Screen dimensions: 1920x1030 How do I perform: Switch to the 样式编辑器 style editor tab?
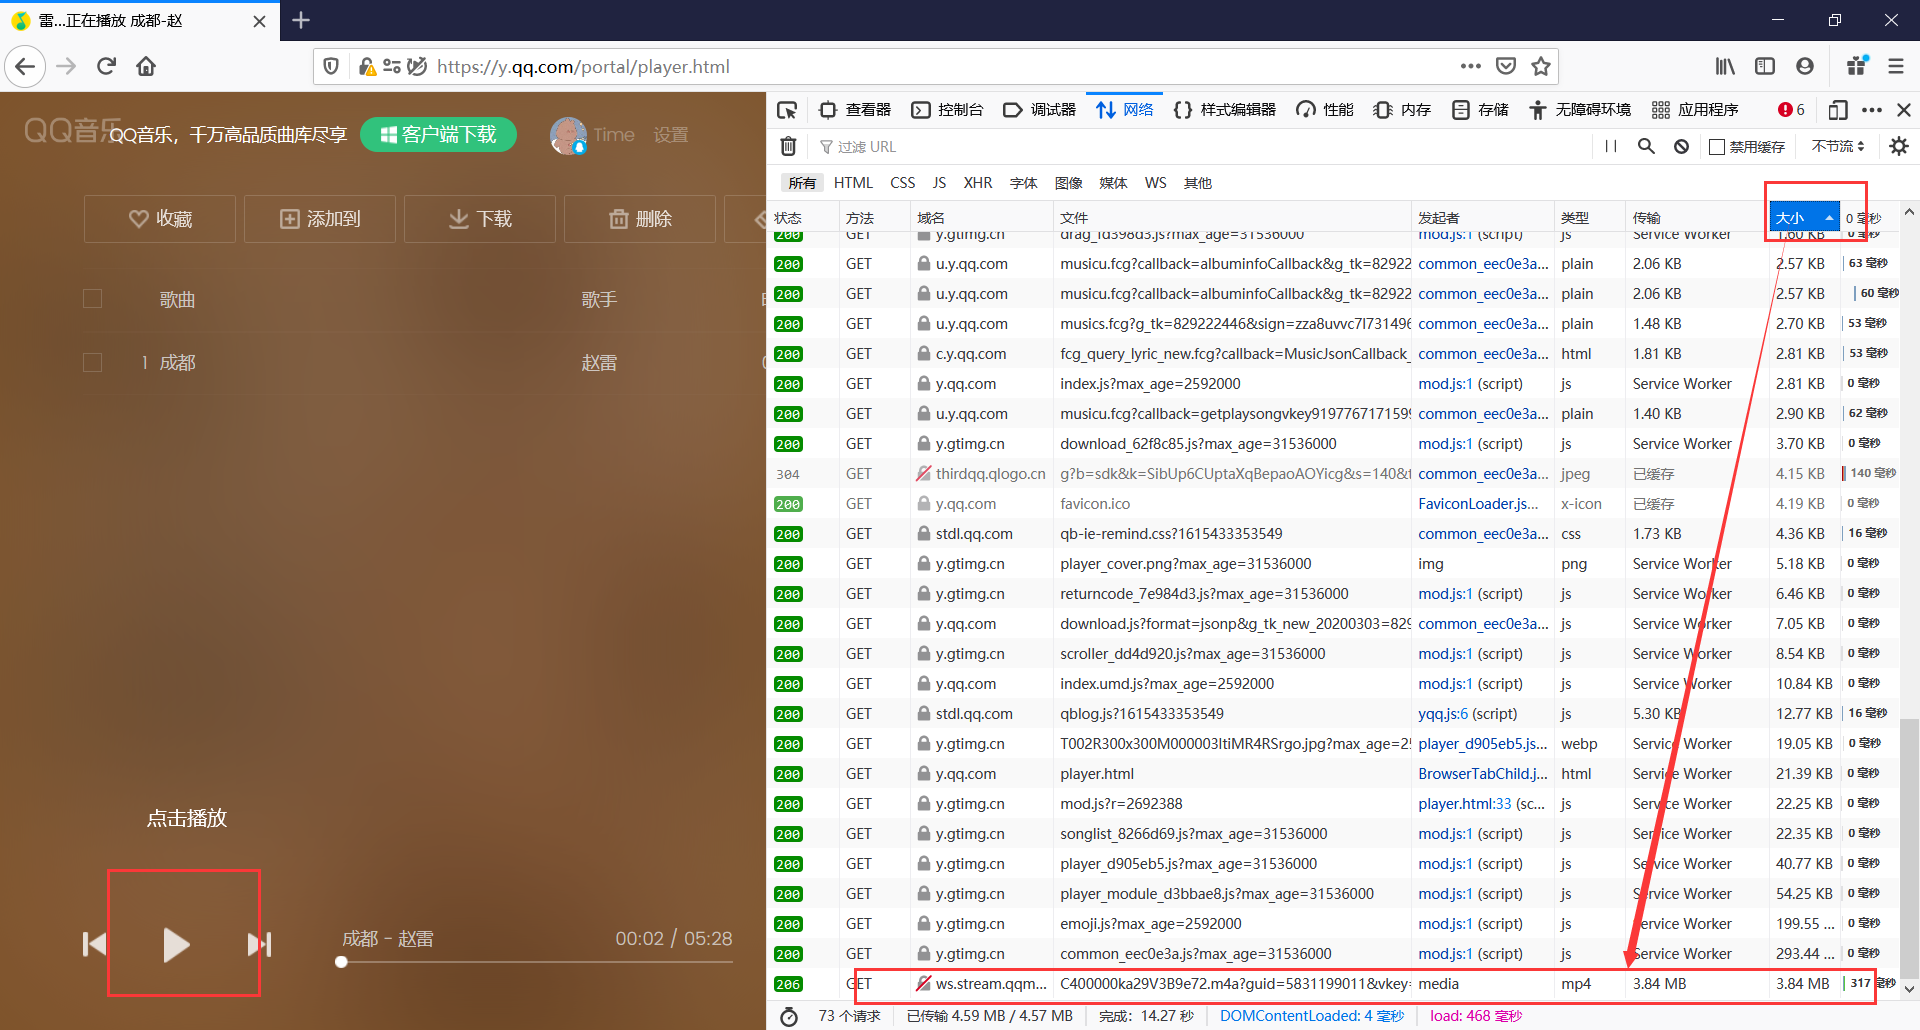click(x=1225, y=110)
